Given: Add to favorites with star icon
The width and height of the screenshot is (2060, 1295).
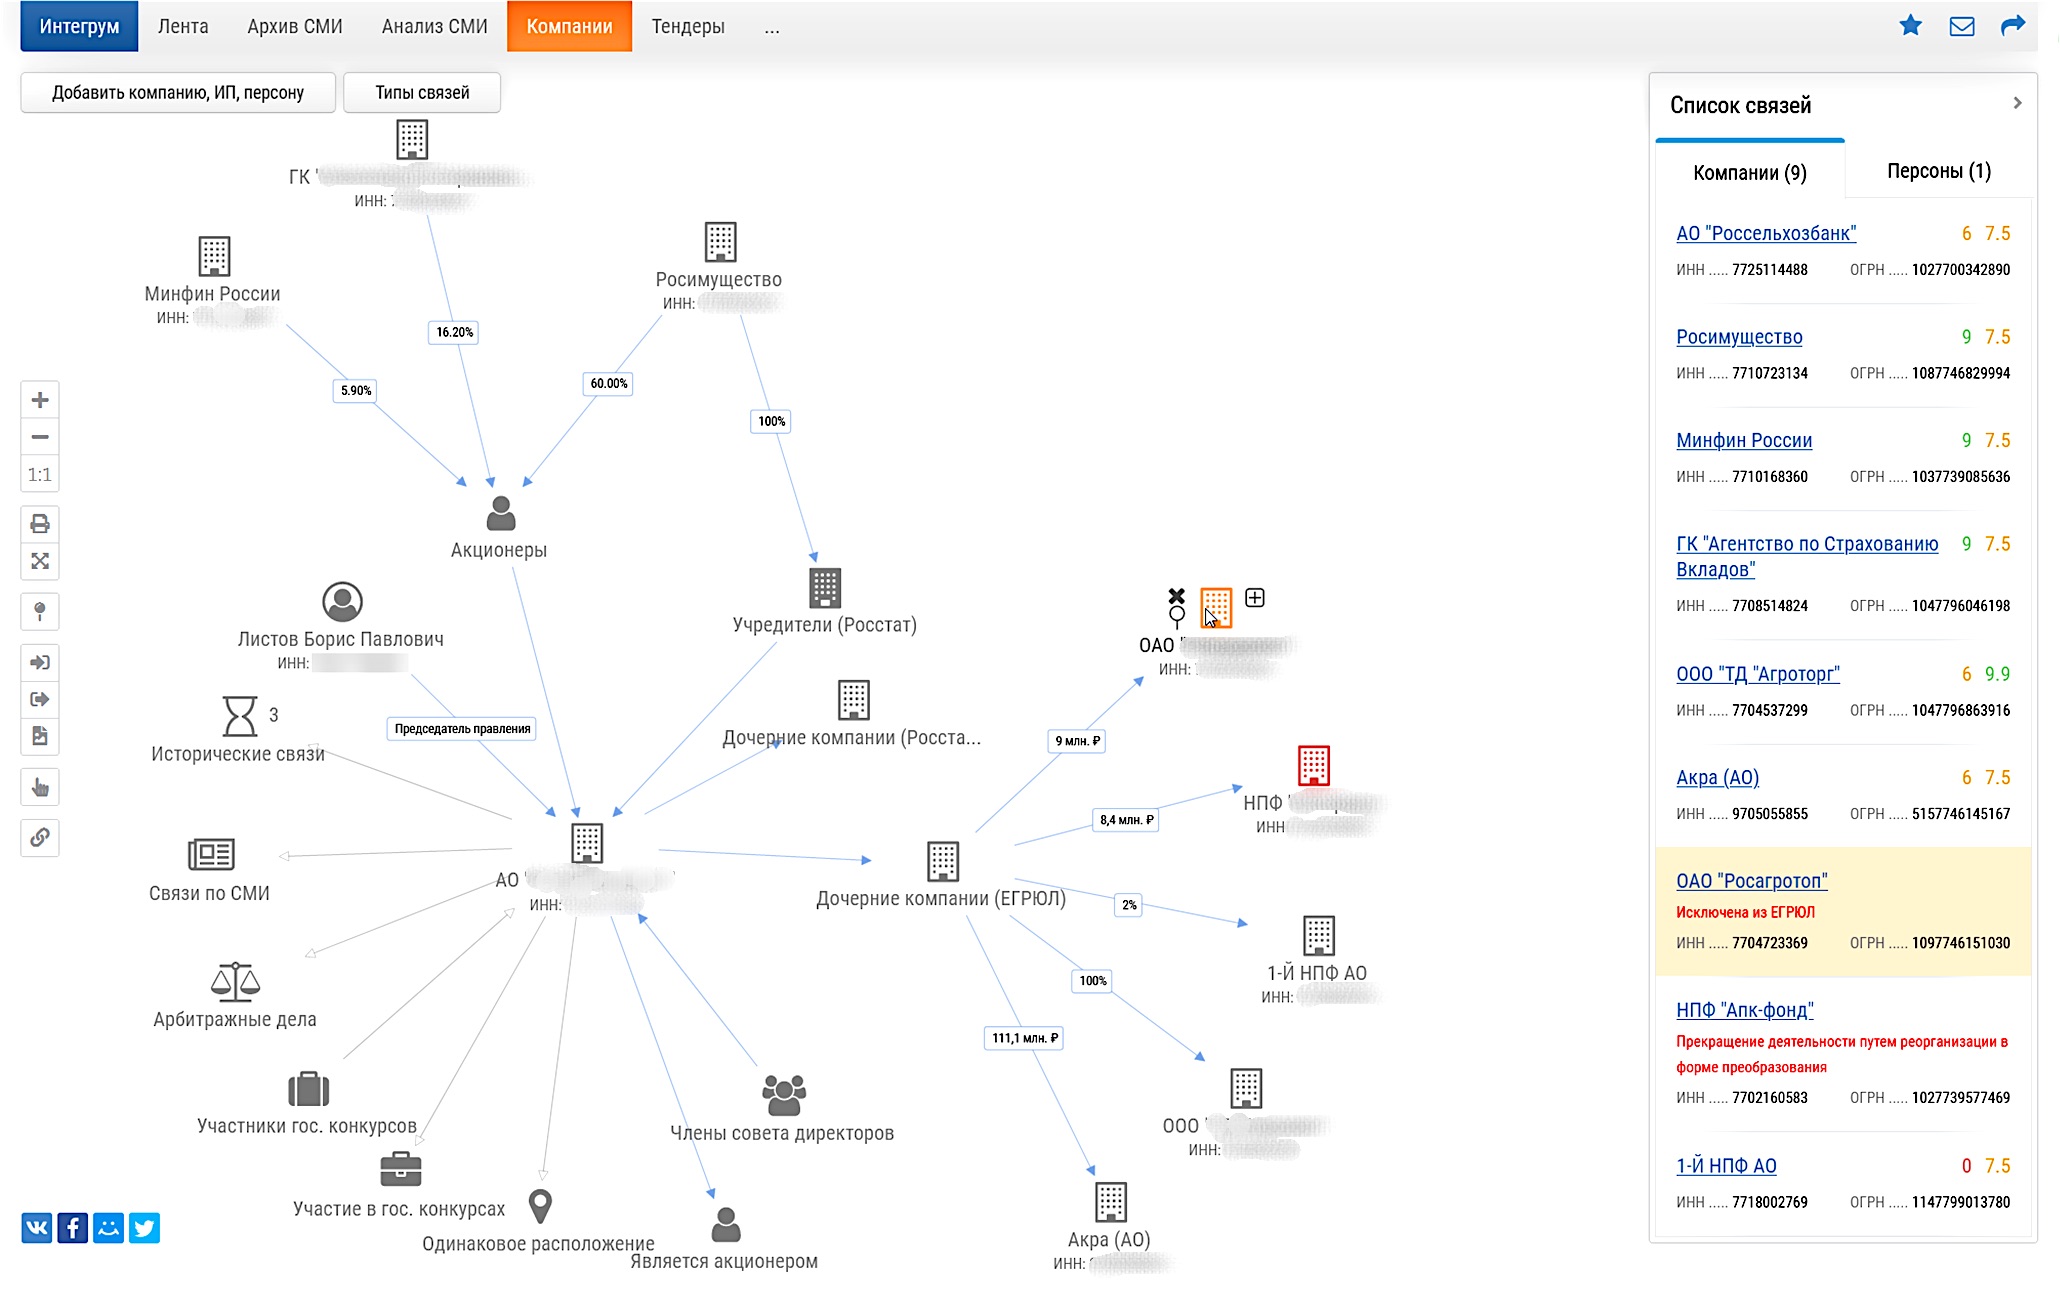Looking at the screenshot, I should [x=1910, y=26].
